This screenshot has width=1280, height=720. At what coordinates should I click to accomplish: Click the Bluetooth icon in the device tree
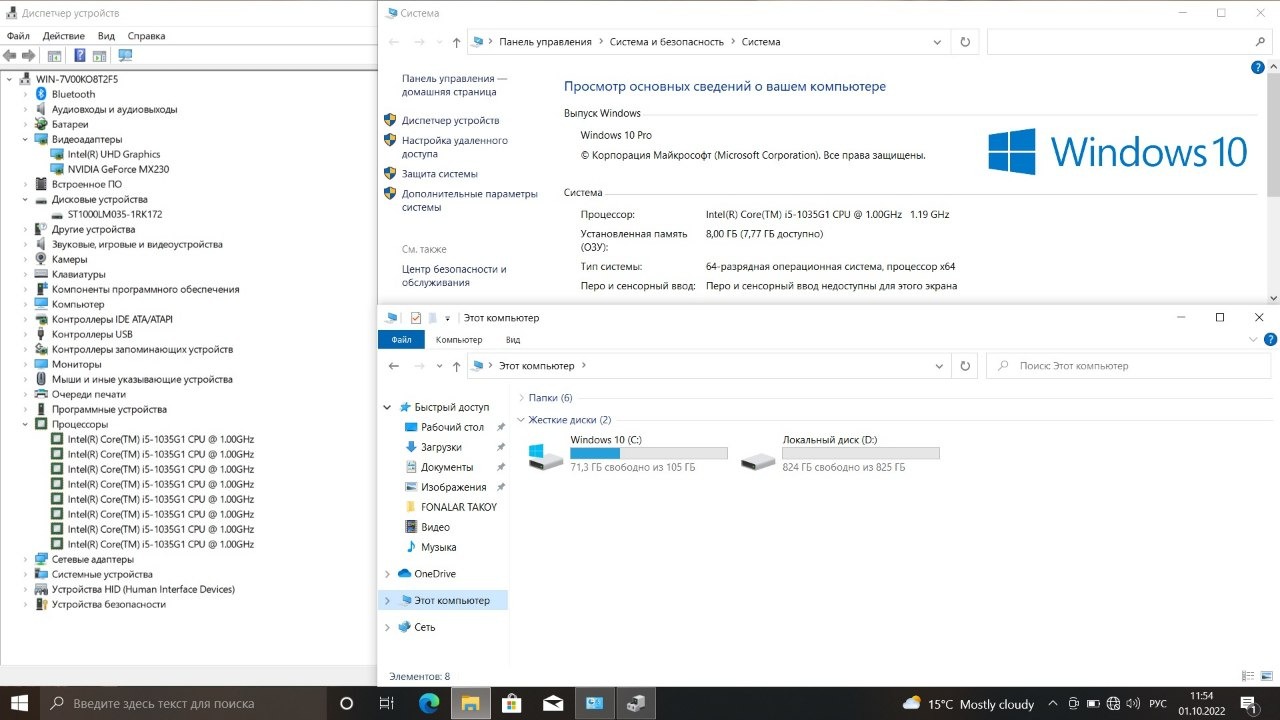coord(41,94)
